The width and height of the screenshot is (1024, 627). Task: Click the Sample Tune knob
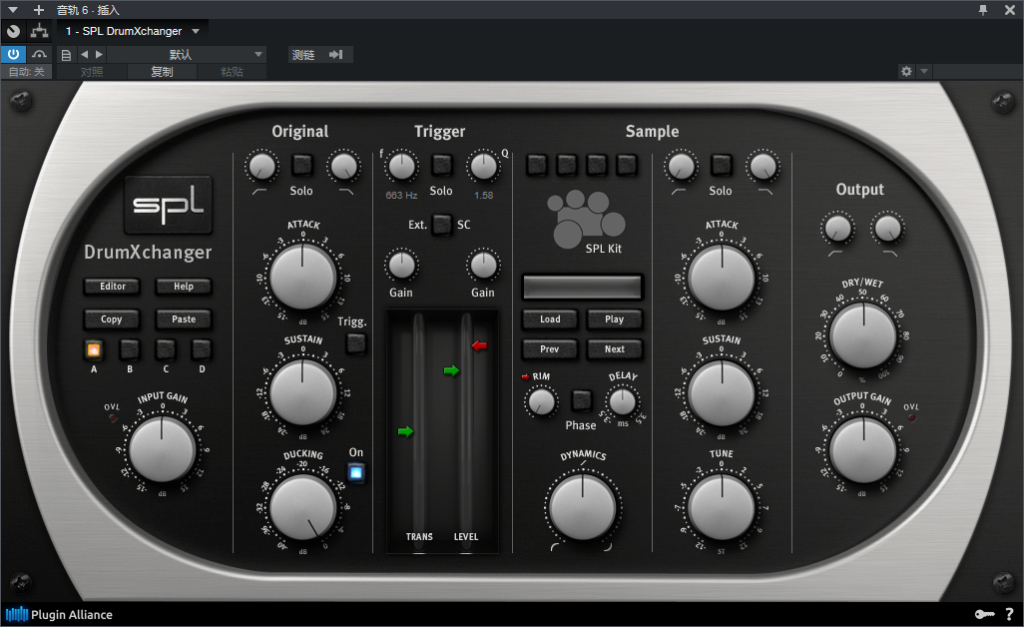click(x=722, y=507)
